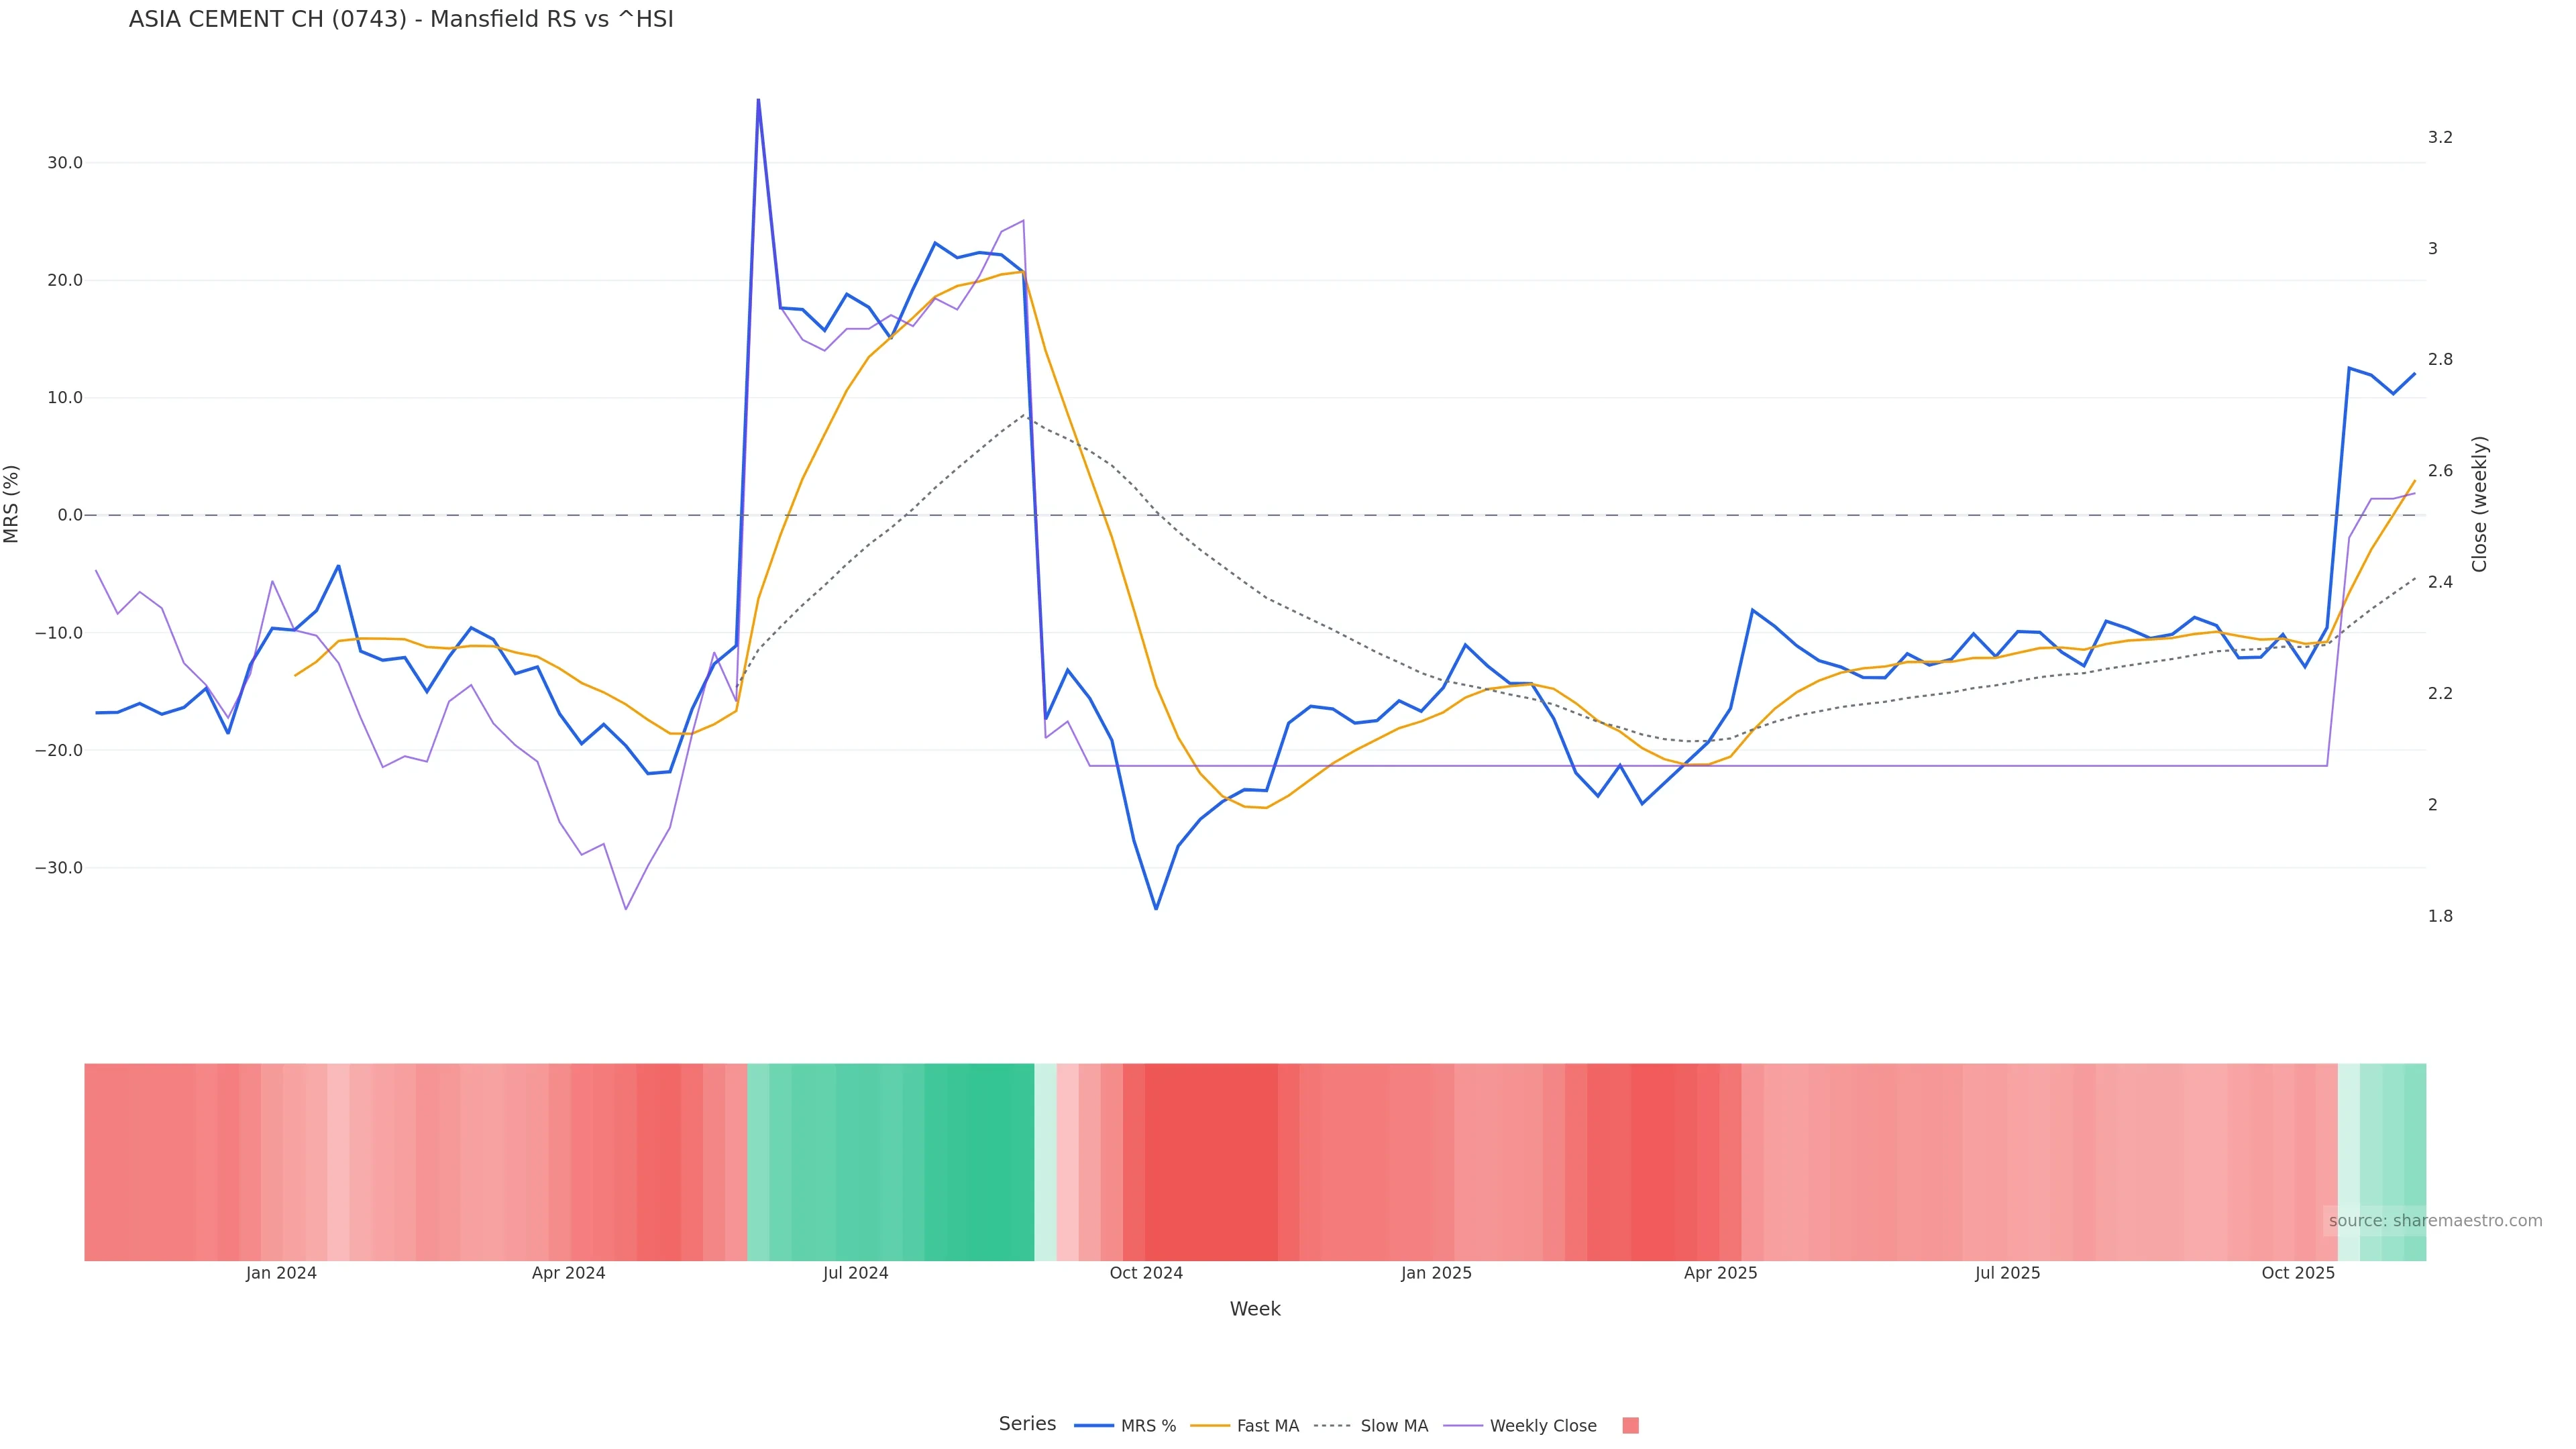Click the 3.2 tick on Close axis

(2440, 137)
